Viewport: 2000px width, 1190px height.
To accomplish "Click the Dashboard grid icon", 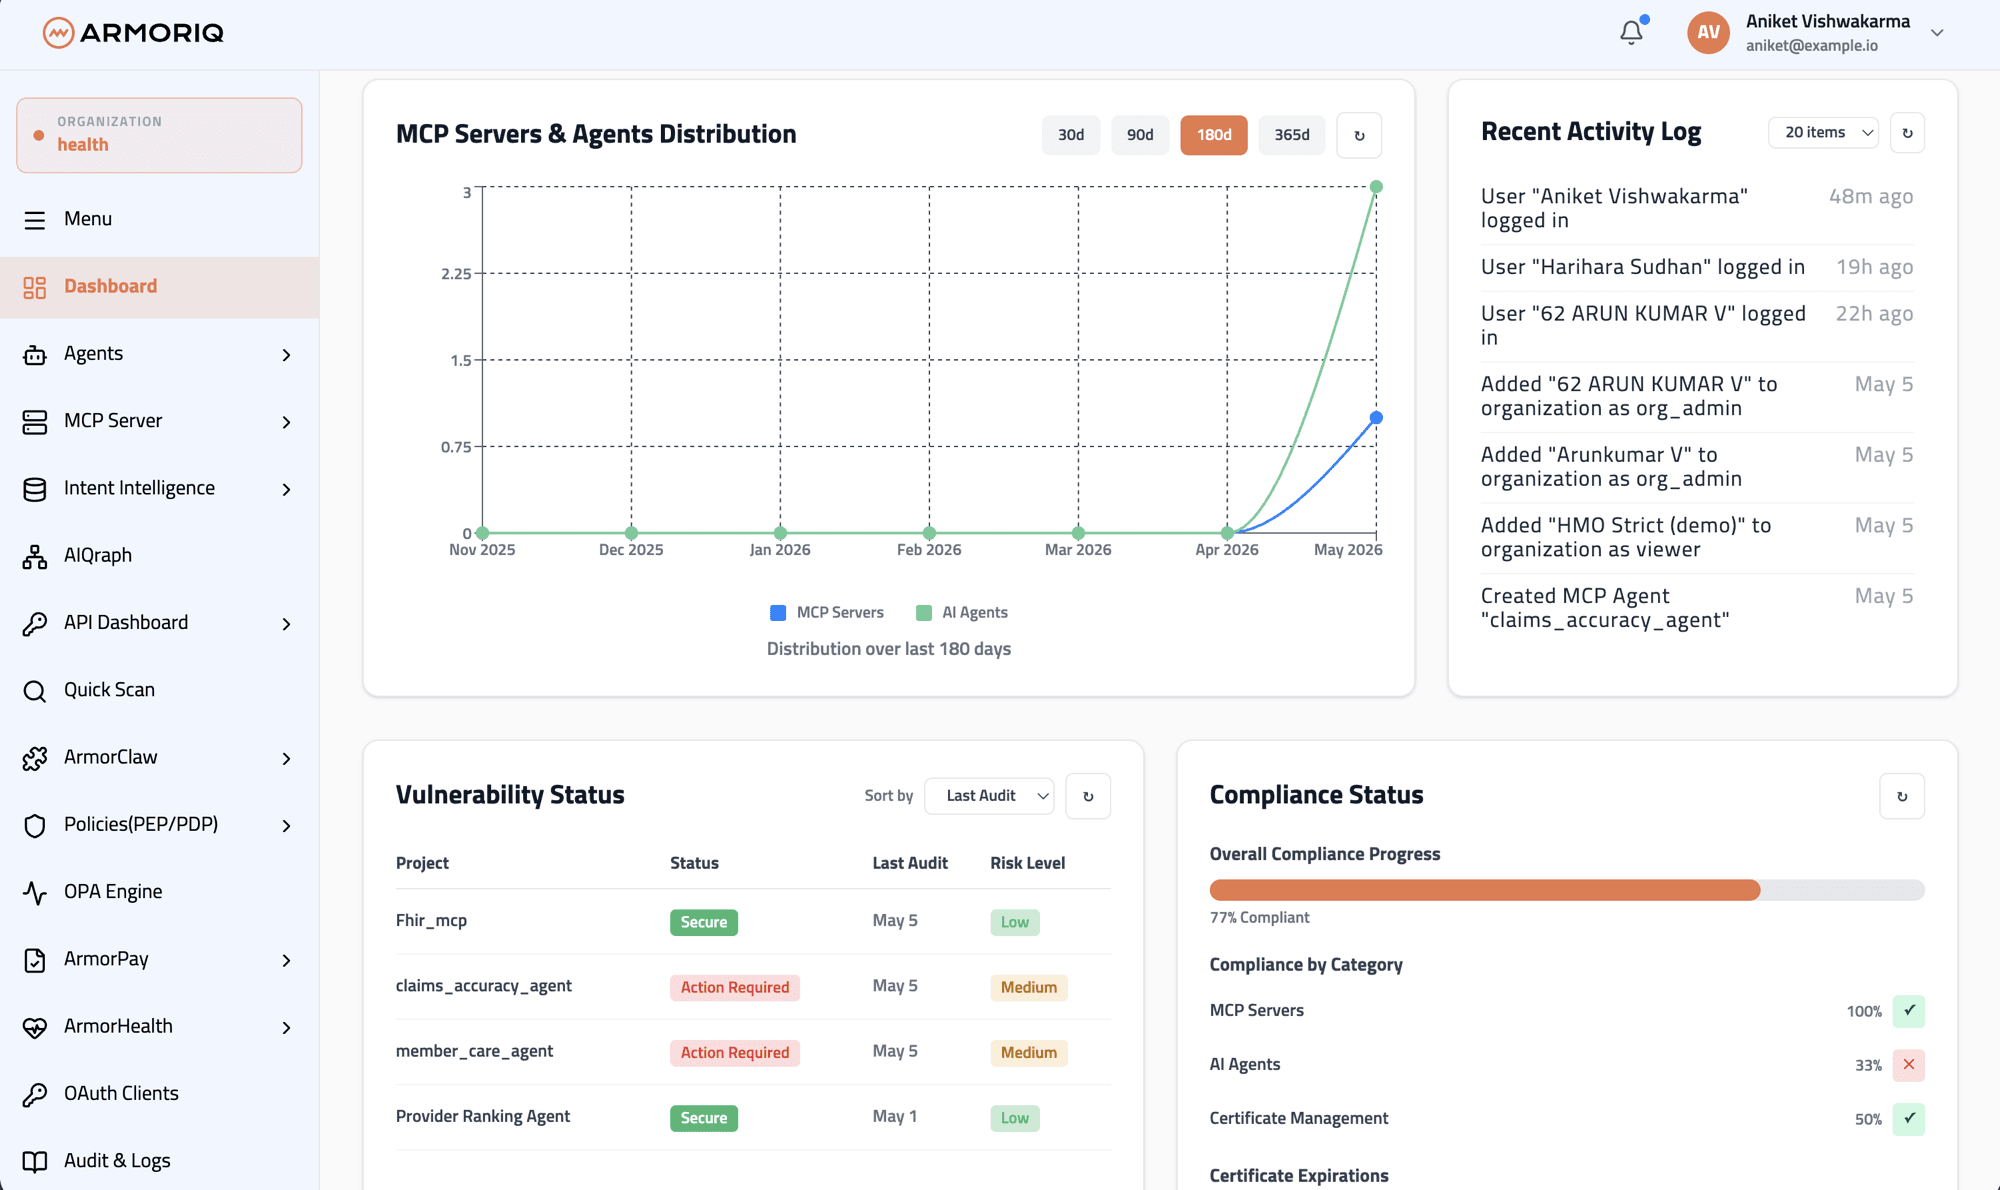I will click(35, 288).
